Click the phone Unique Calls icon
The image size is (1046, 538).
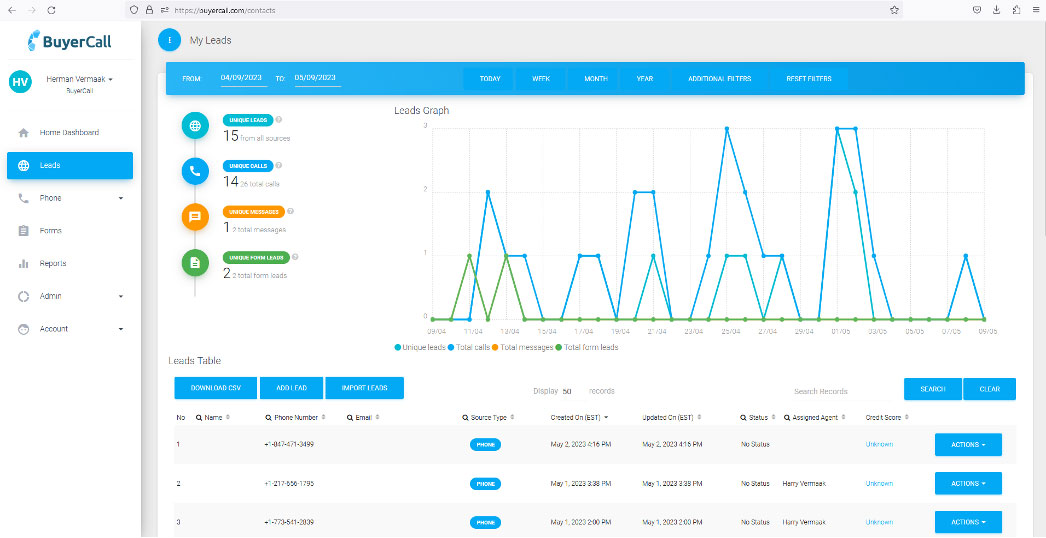195,171
